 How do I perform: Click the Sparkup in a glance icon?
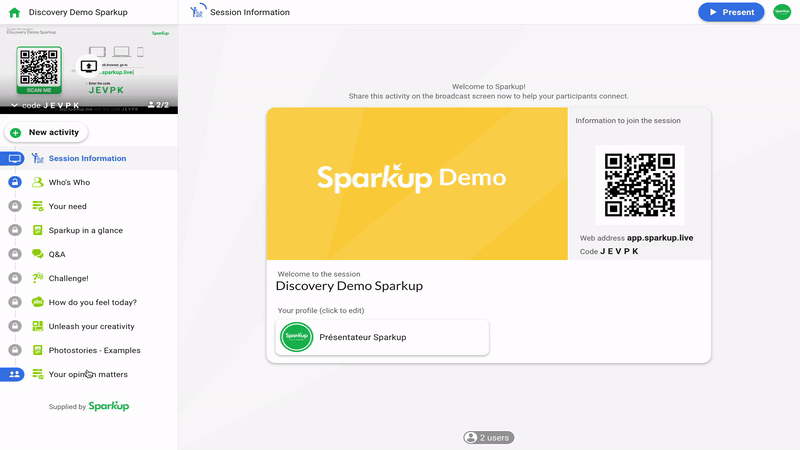38,230
